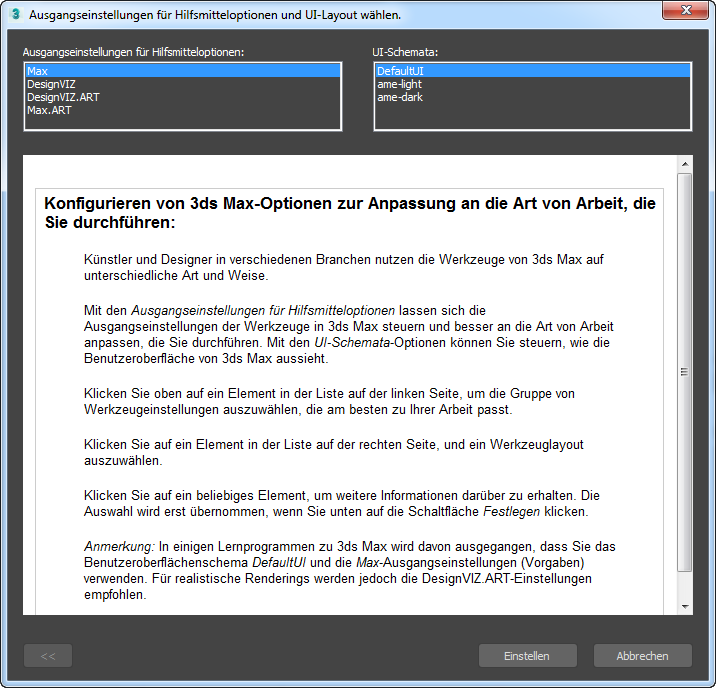This screenshot has width=716, height=688.
Task: Click the Abbrechen button
Action: [642, 656]
